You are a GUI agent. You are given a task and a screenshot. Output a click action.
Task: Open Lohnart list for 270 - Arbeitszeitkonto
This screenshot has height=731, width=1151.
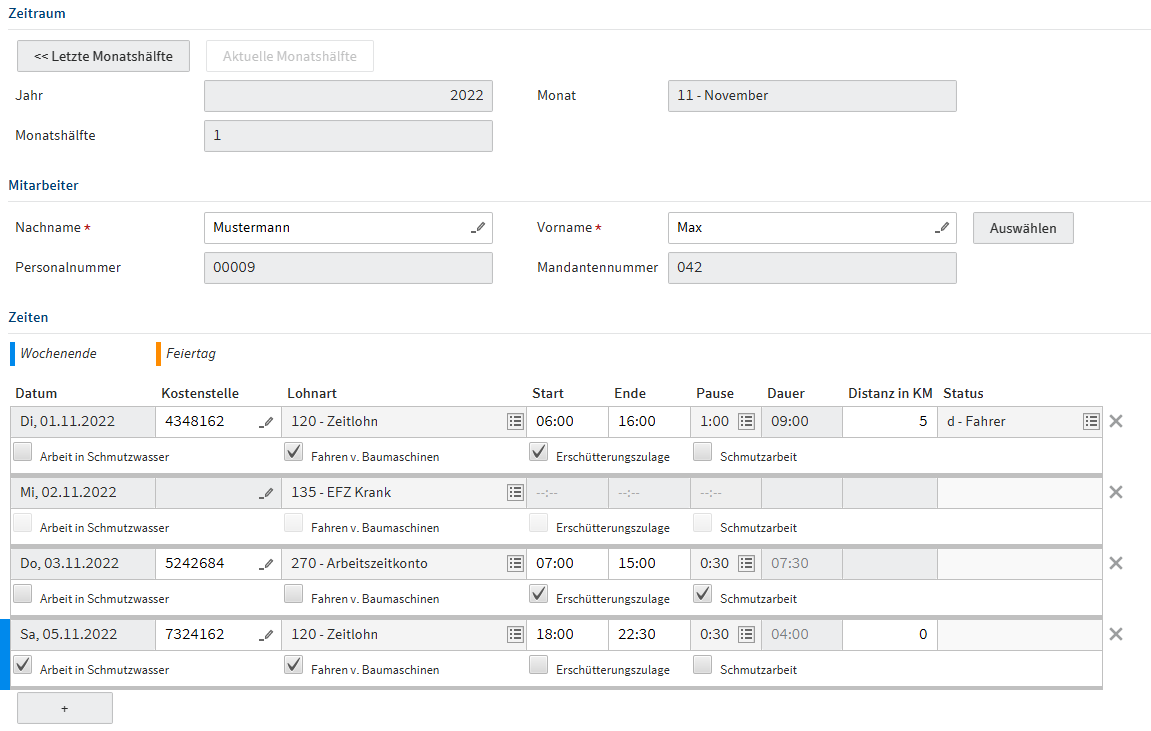coord(514,563)
